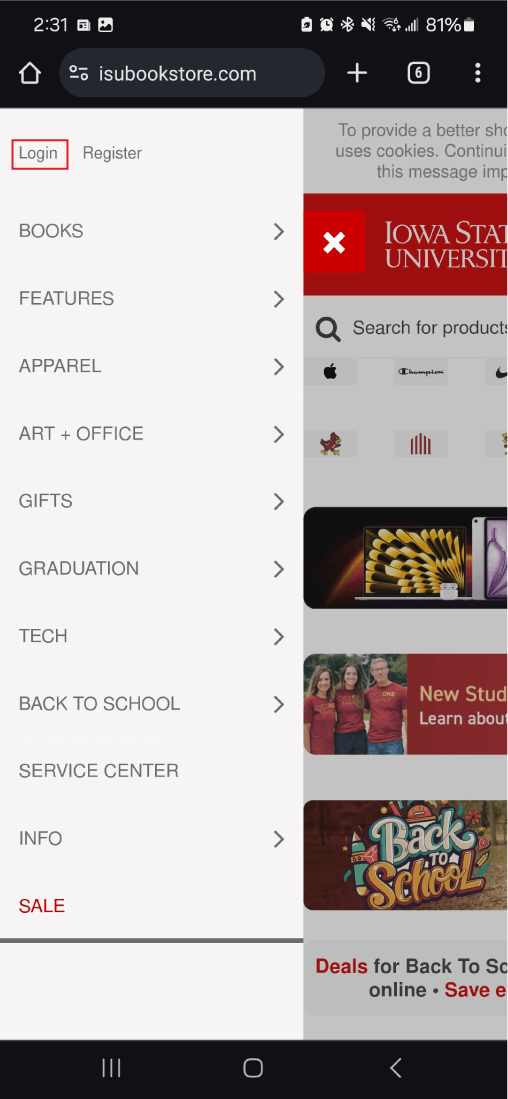508x1099 pixels.
Task: Click the Login link
Action: (39, 153)
